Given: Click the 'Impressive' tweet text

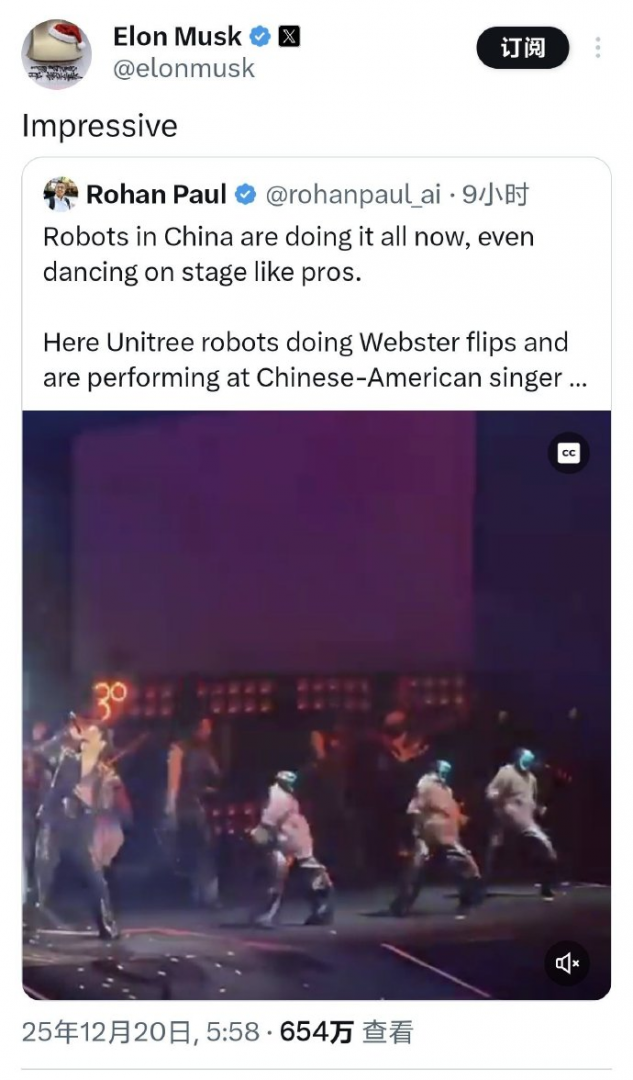Looking at the screenshot, I should (100, 127).
